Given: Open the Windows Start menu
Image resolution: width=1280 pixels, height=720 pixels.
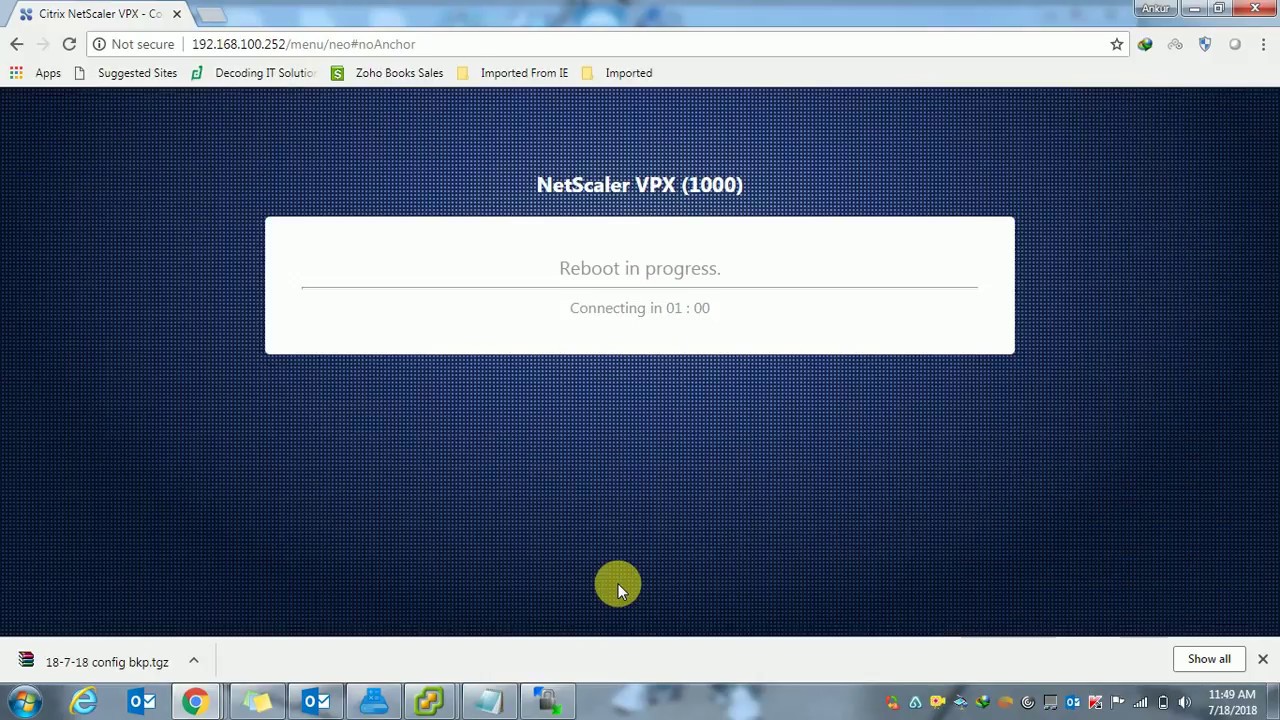Looking at the screenshot, I should point(24,702).
